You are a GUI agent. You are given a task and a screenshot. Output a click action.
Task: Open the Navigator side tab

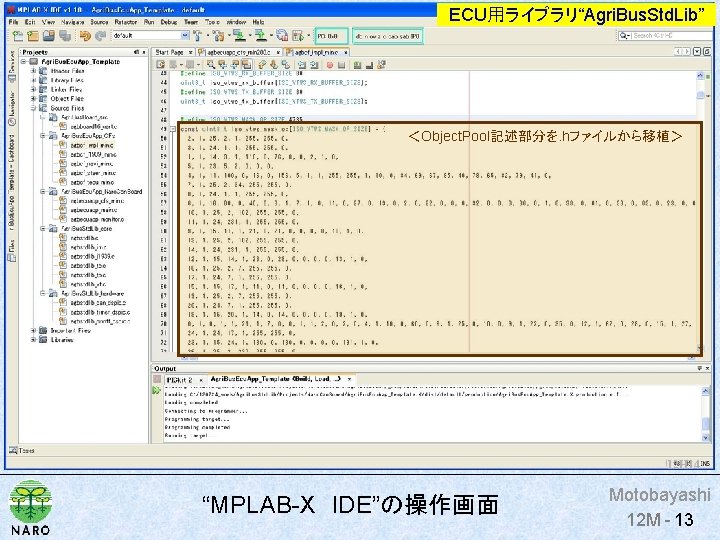coord(12,108)
